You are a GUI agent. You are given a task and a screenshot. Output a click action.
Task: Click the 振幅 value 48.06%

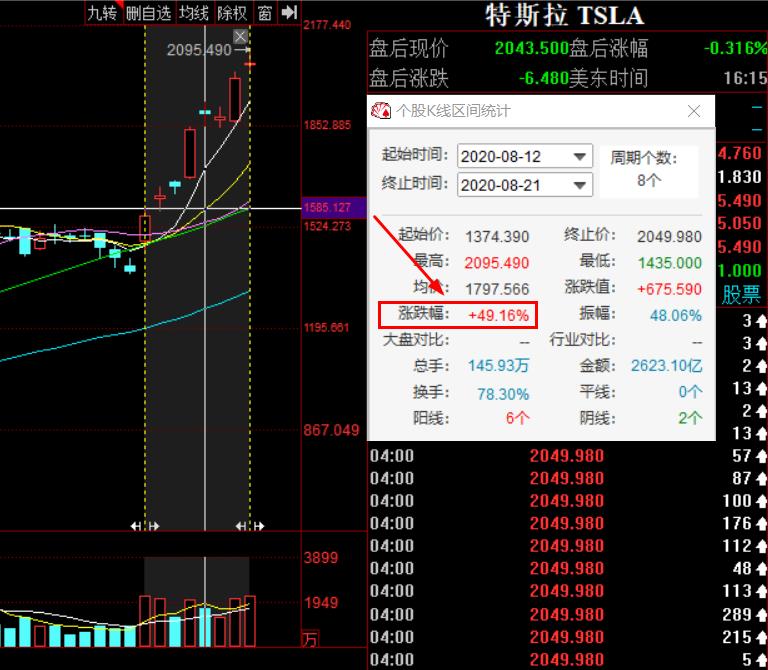click(676, 315)
